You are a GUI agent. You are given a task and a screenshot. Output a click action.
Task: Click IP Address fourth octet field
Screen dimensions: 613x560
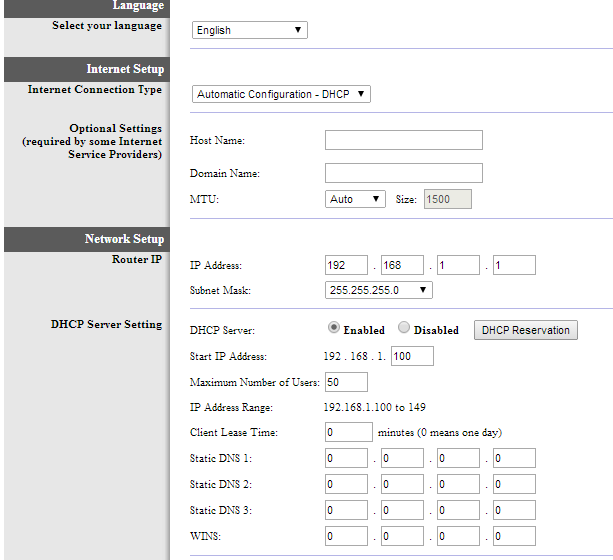click(x=514, y=265)
